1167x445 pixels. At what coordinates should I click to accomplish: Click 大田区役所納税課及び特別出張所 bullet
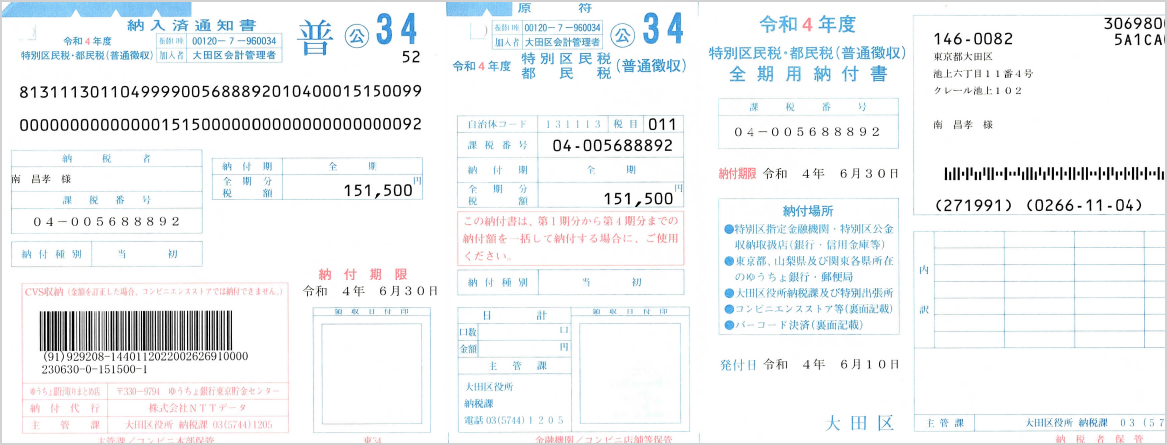808,292
